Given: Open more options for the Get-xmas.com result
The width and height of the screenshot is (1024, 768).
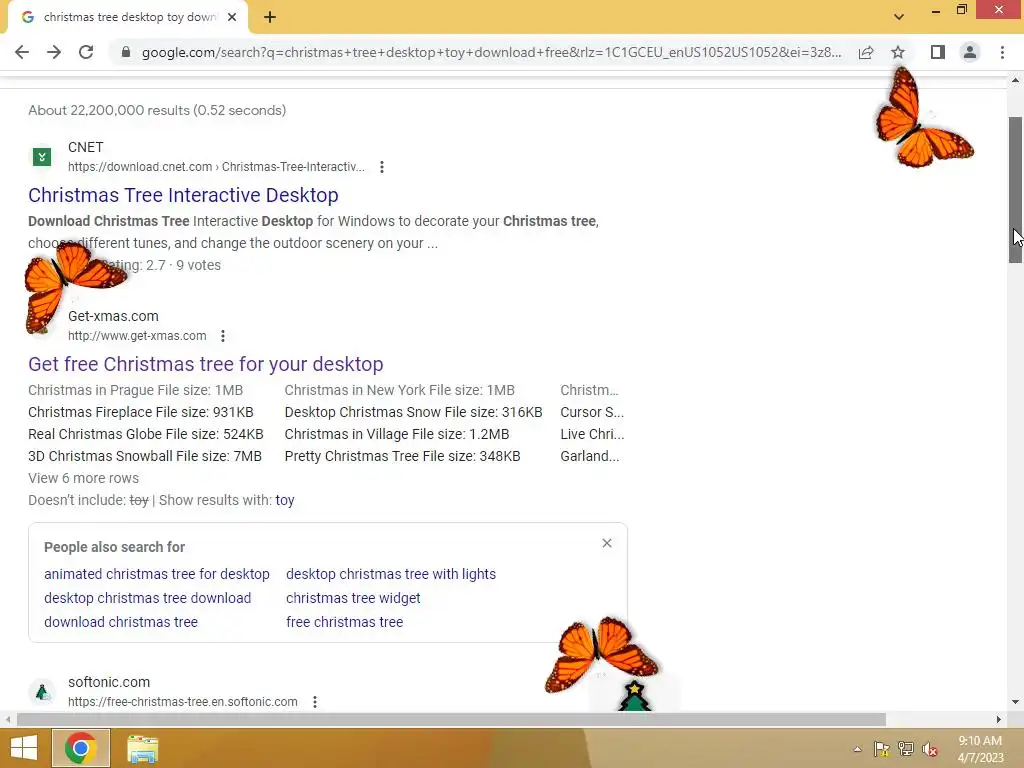Looking at the screenshot, I should coord(223,336).
